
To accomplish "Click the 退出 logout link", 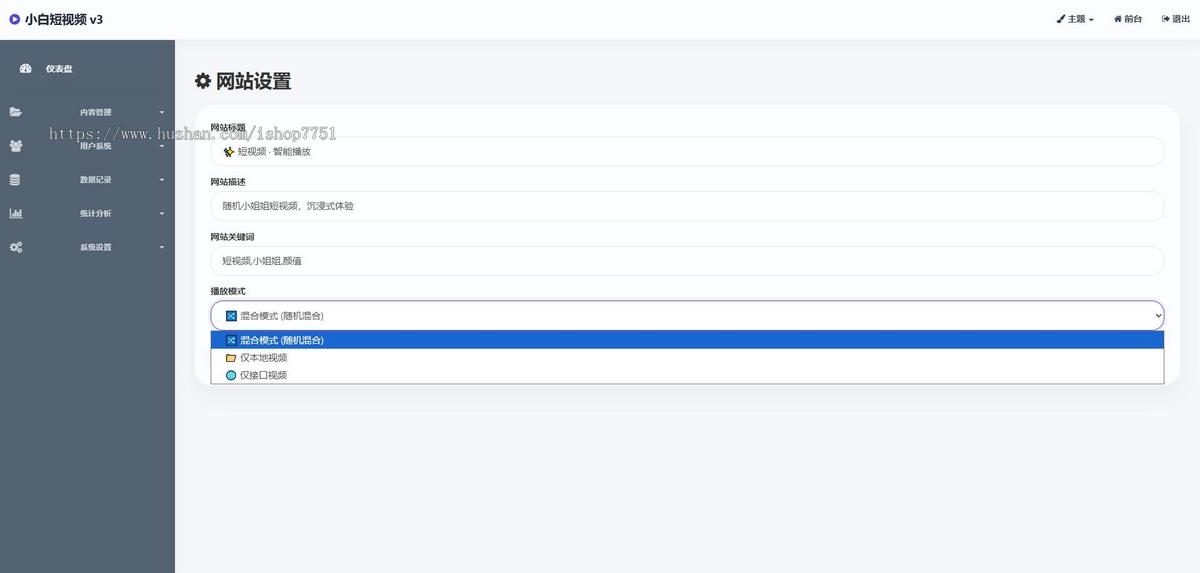I will [x=1176, y=19].
